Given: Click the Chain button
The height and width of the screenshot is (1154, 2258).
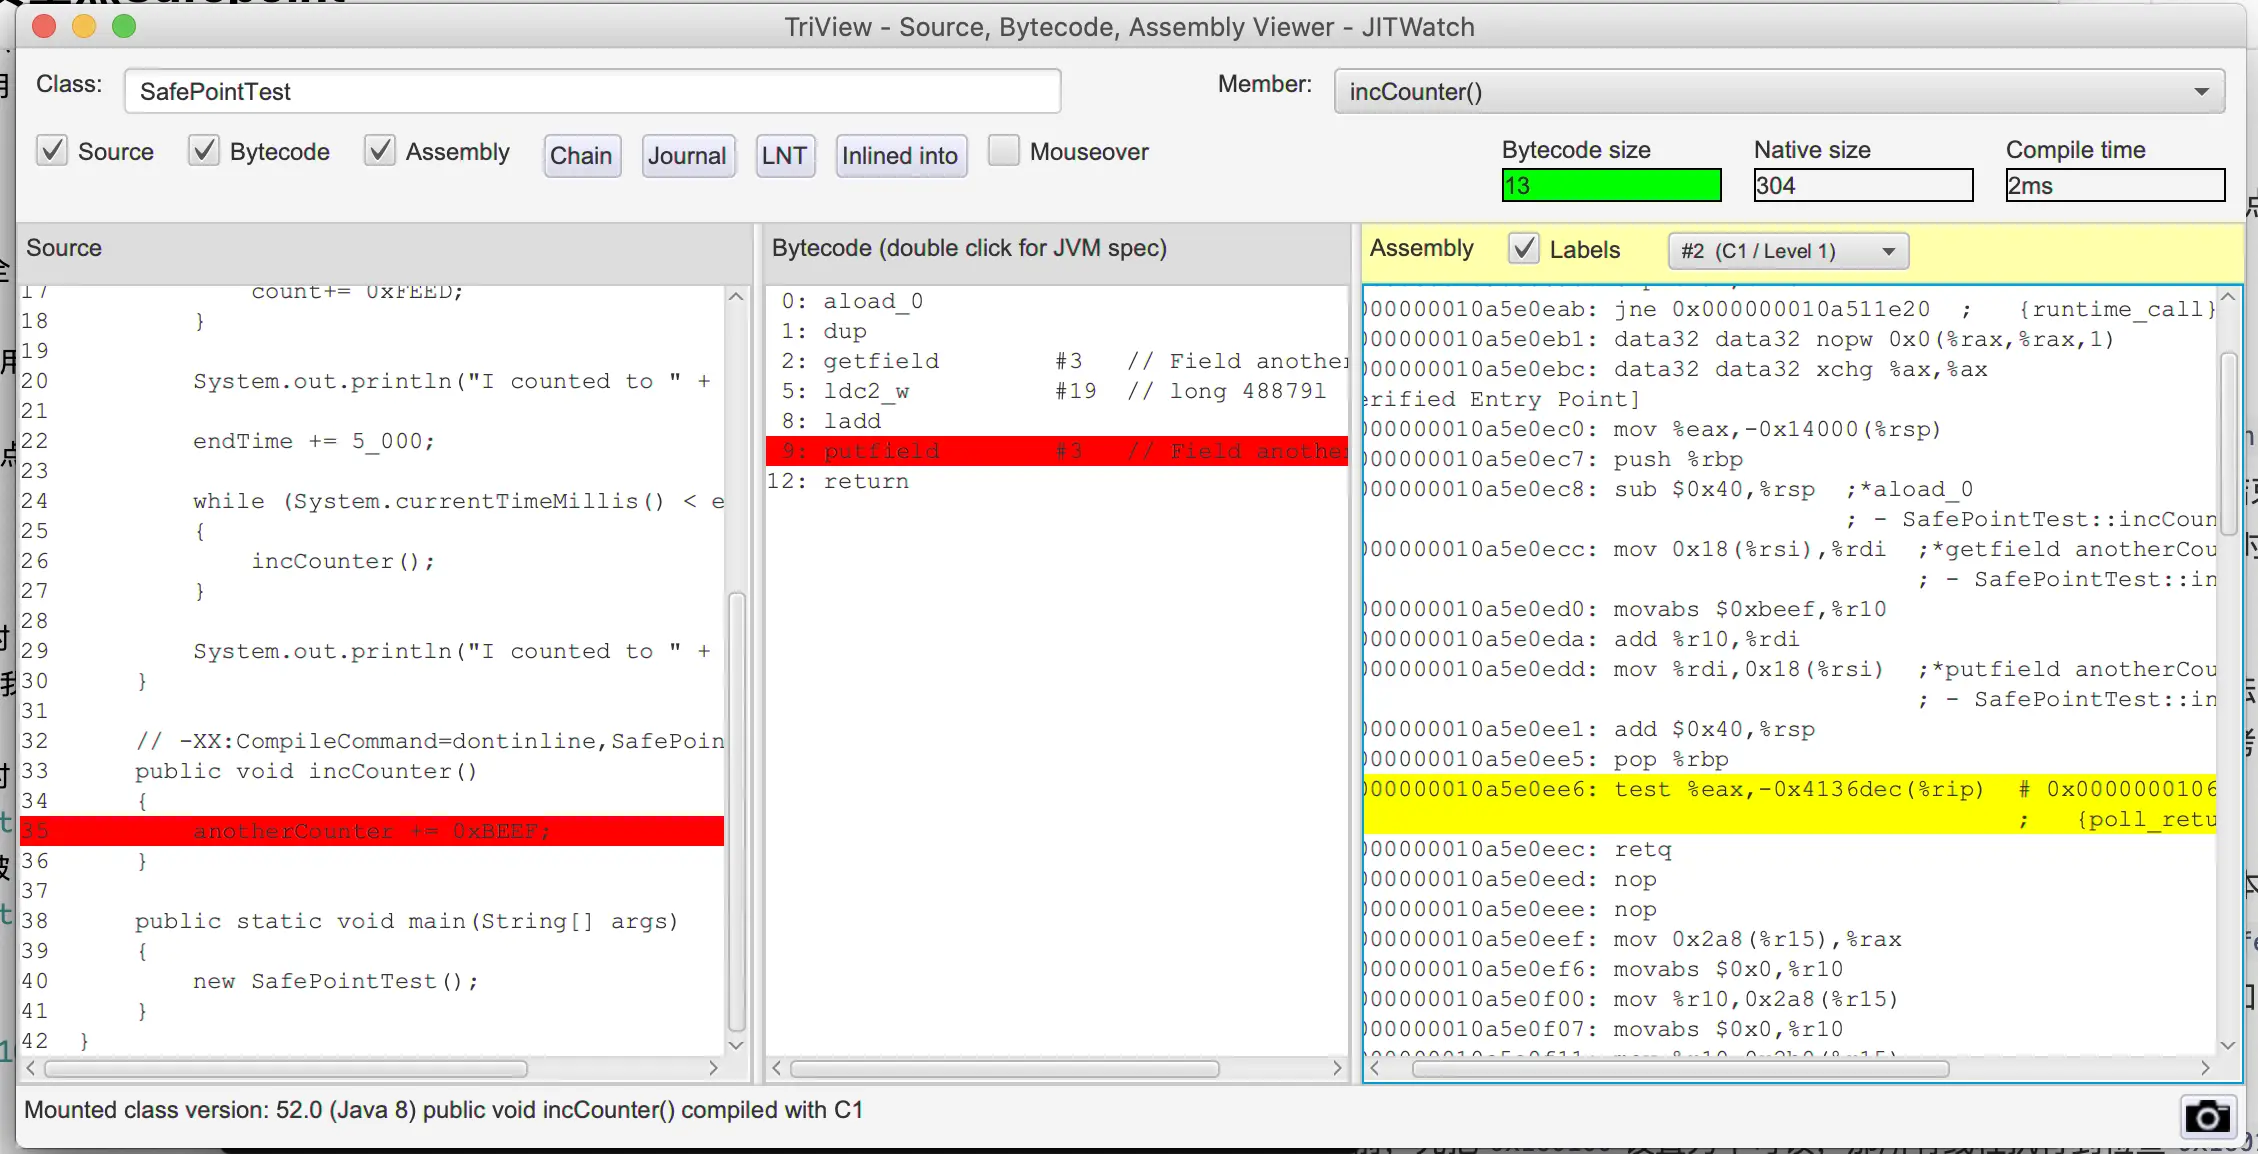Looking at the screenshot, I should click(x=581, y=156).
